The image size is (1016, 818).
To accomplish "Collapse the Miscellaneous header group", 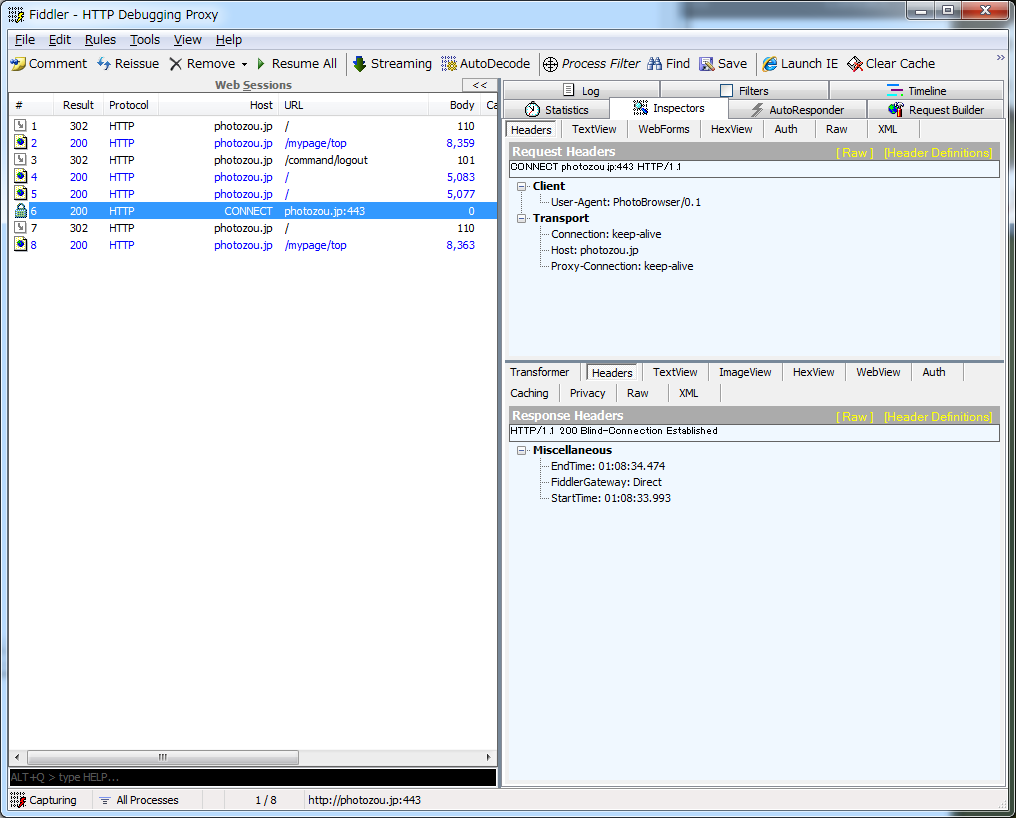I will [522, 450].
